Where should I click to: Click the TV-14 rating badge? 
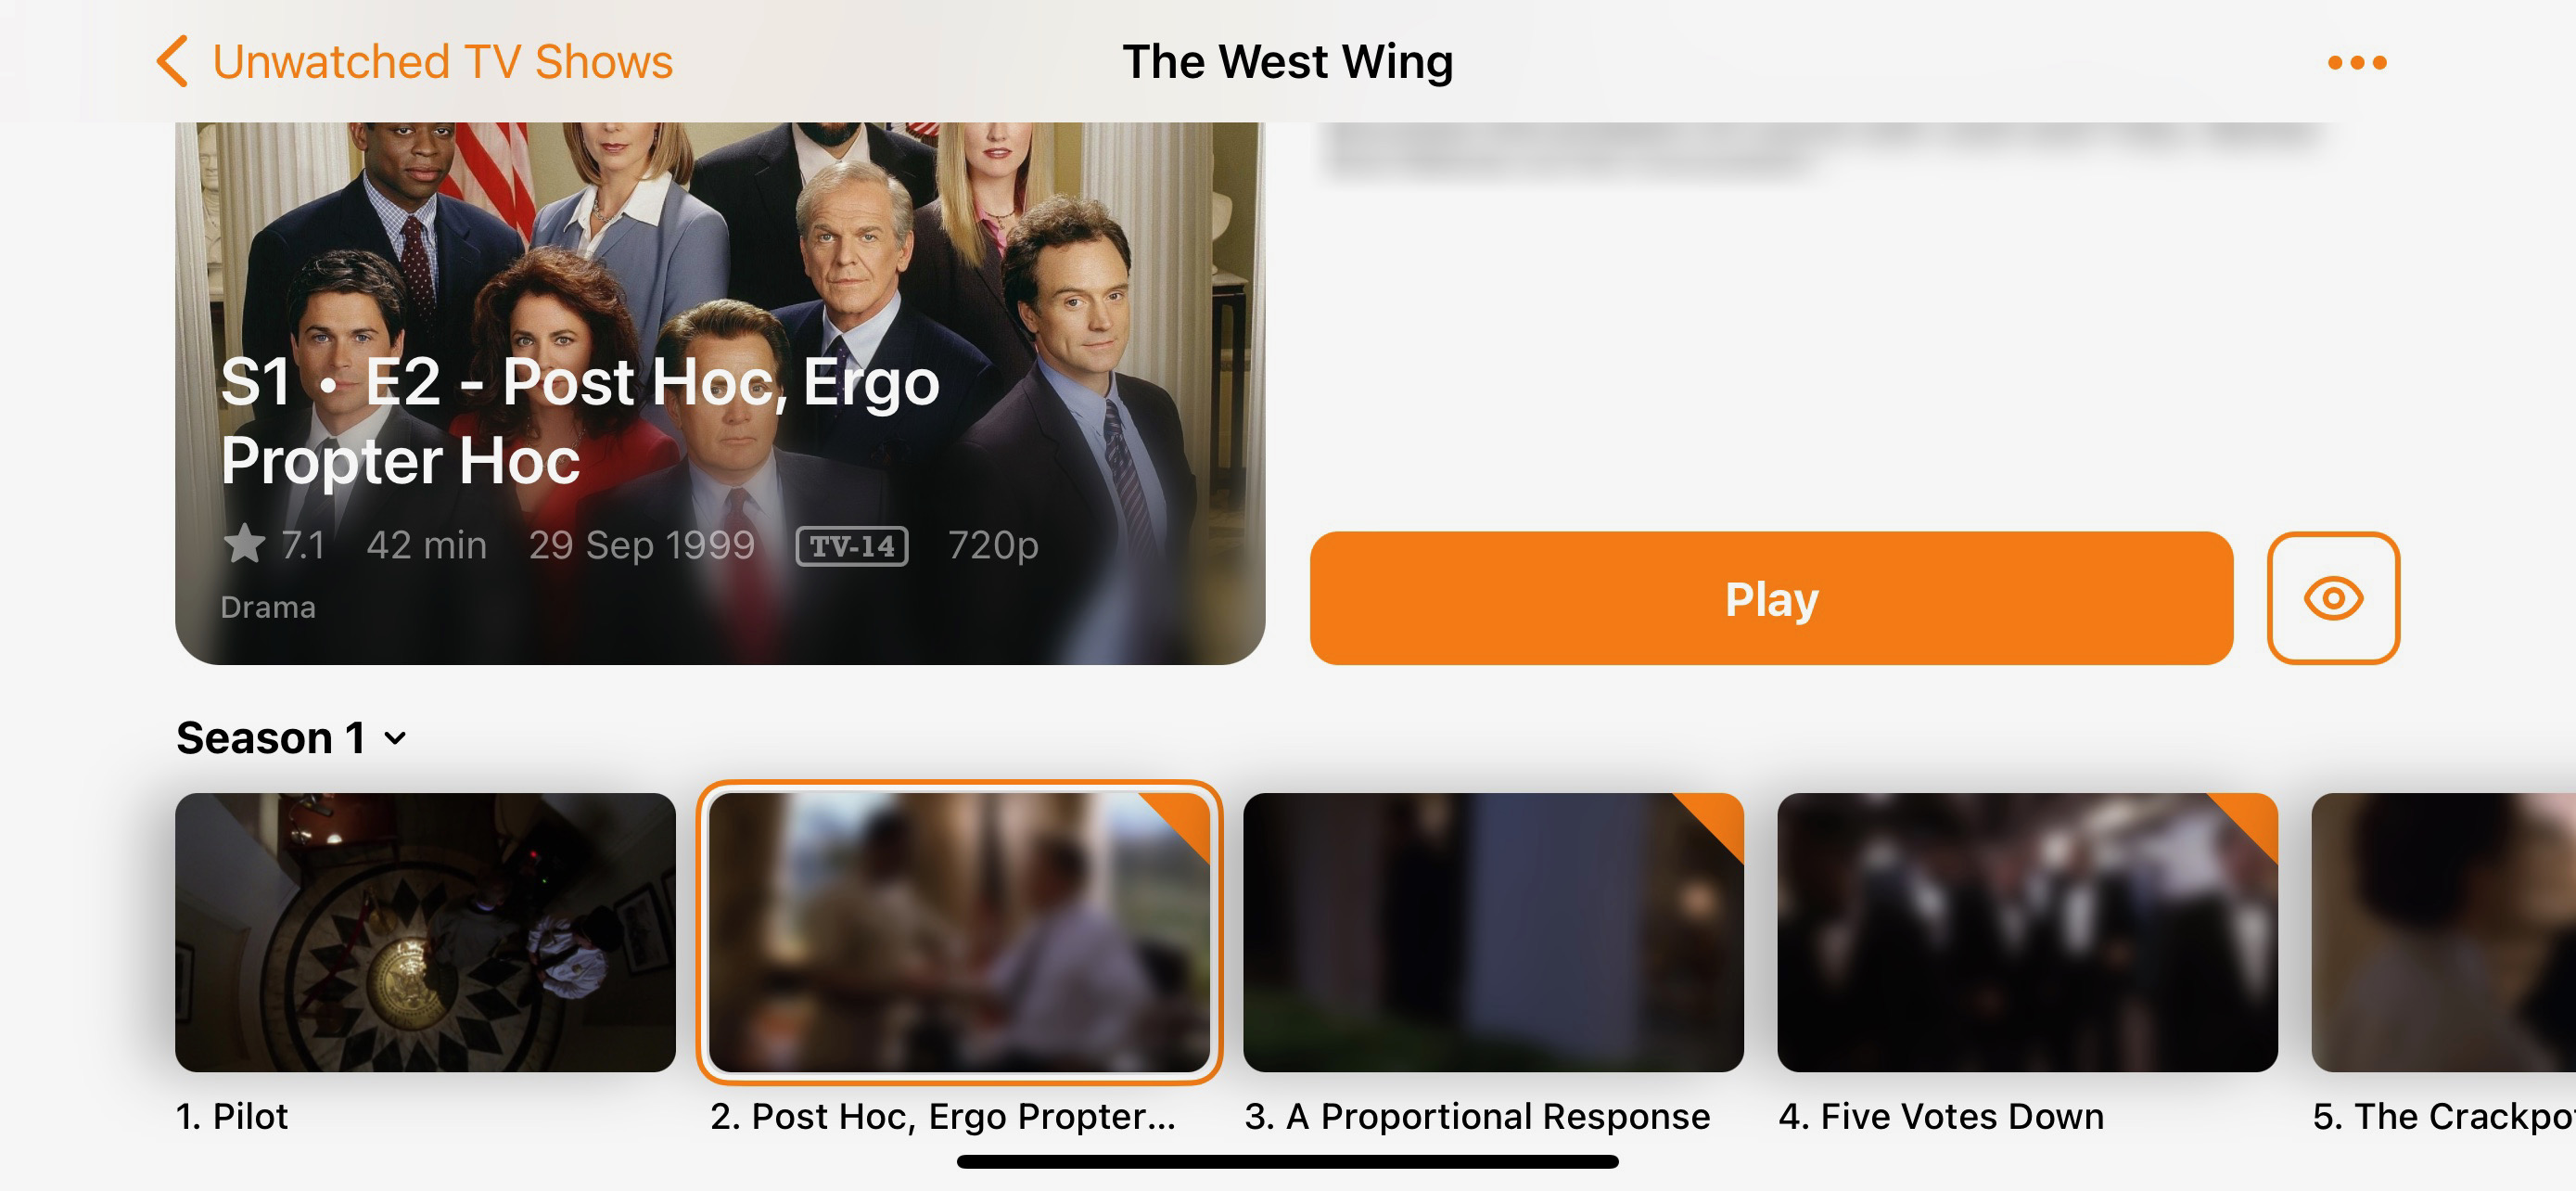pyautogui.click(x=852, y=546)
